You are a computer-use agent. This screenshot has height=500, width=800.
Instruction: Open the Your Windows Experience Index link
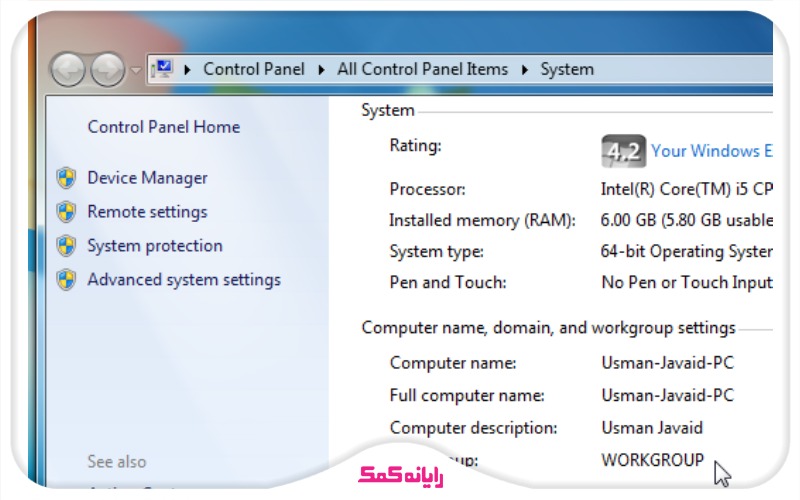pos(712,151)
